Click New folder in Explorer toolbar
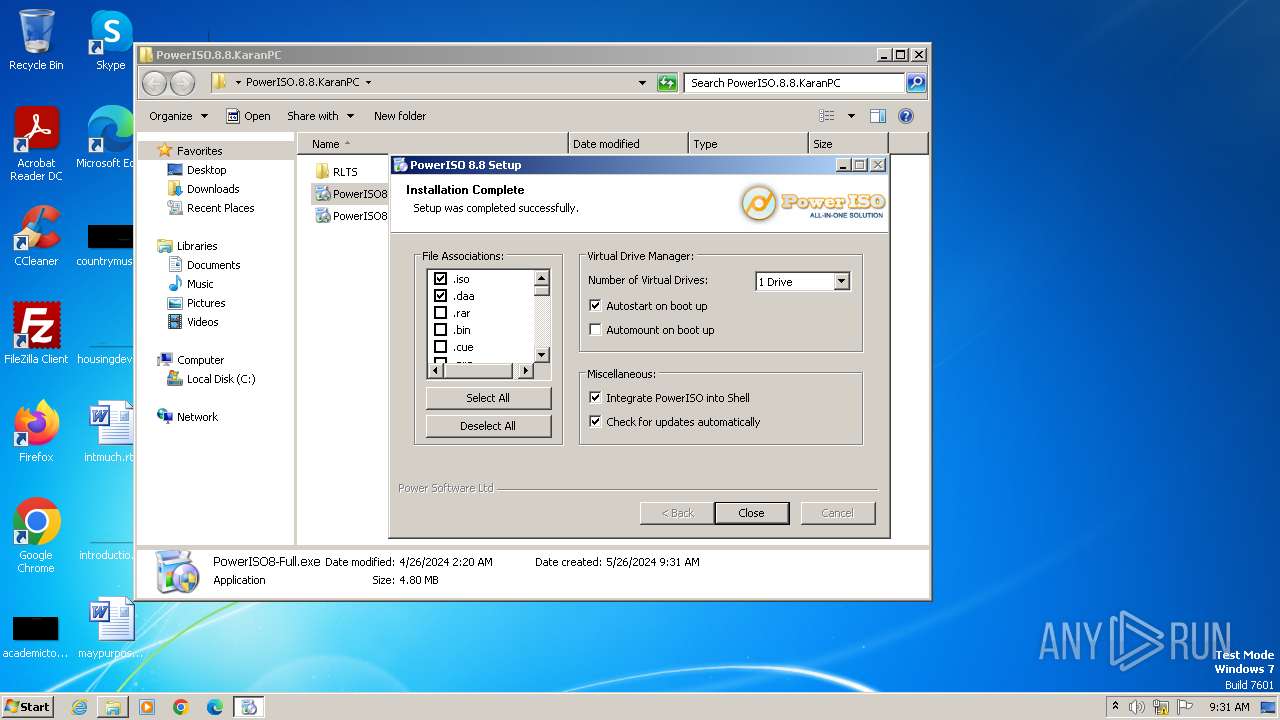1280x720 pixels. (x=400, y=116)
